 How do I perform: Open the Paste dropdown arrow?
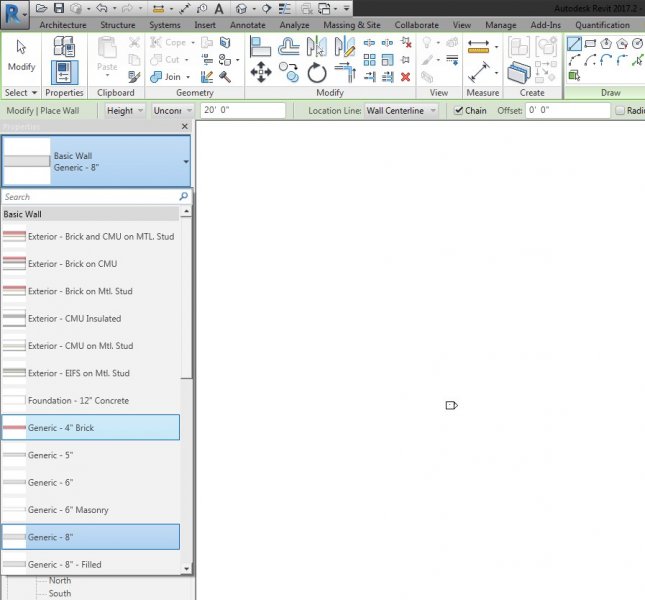[x=107, y=76]
